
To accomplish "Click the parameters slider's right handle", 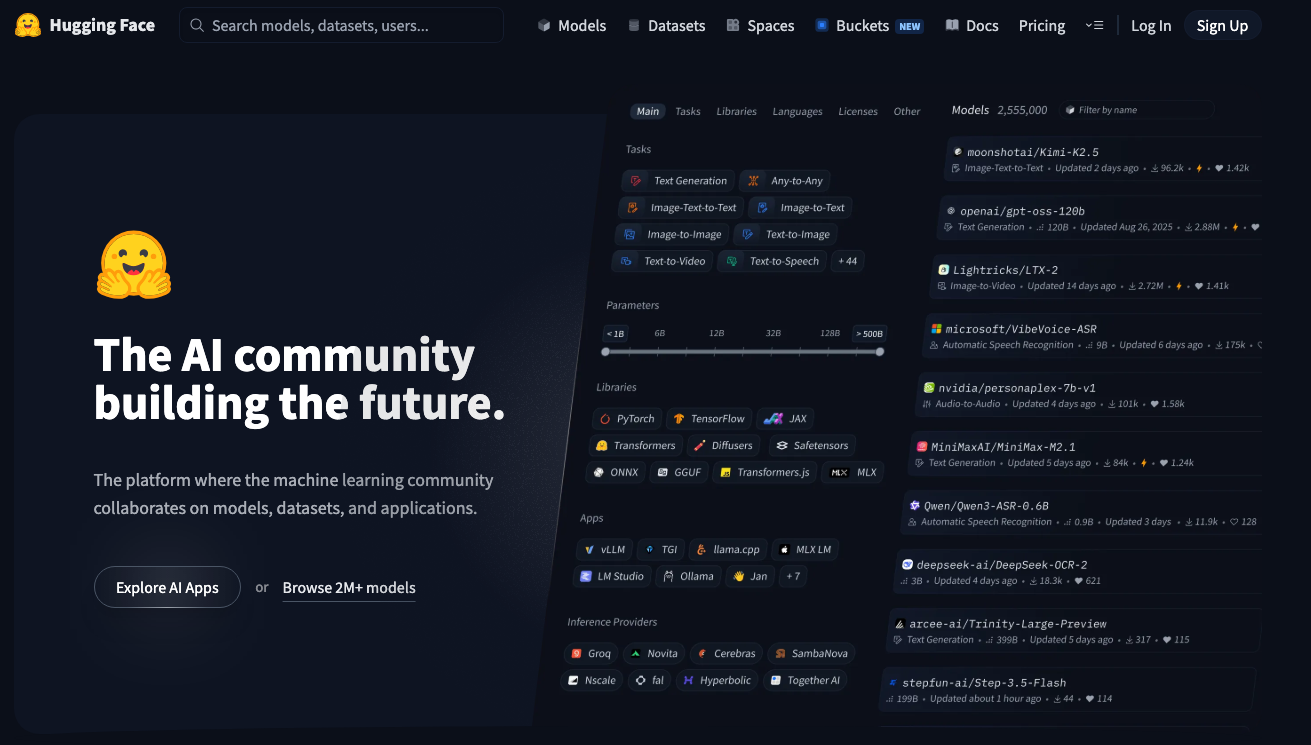I will coord(880,352).
